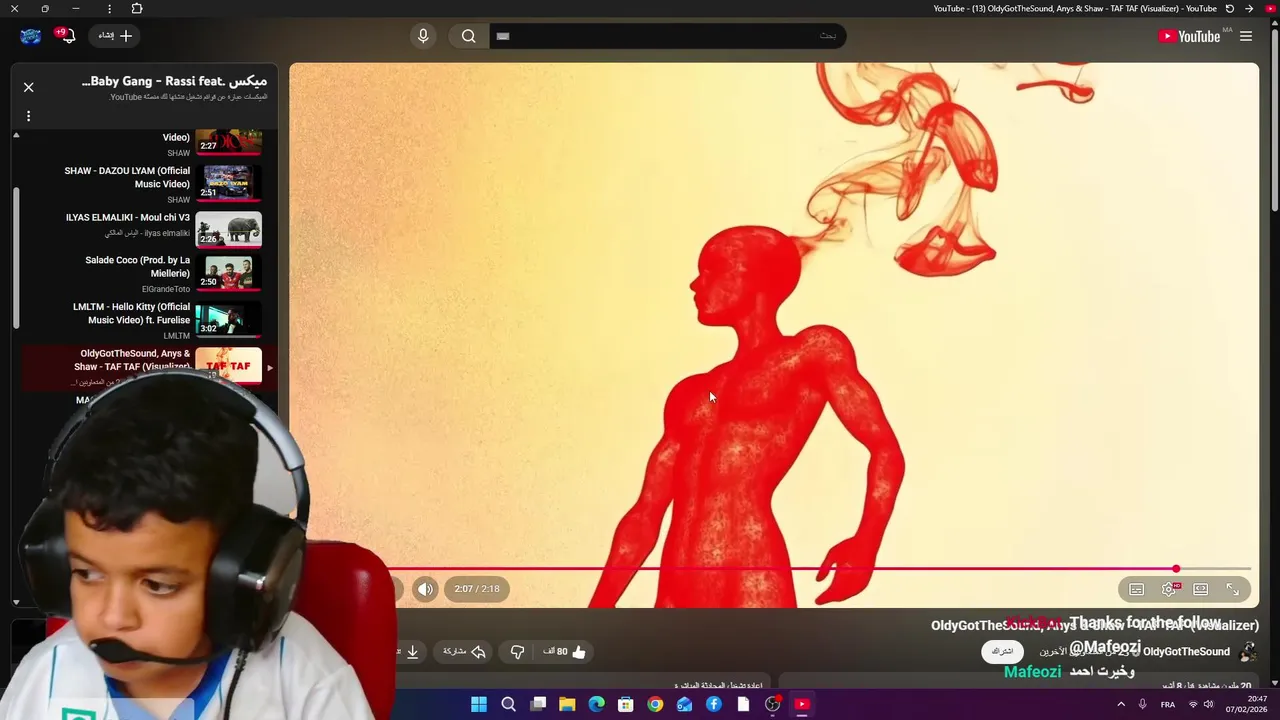
Task: Click the playlist panel scrollbar thumb
Action: (x=16, y=258)
